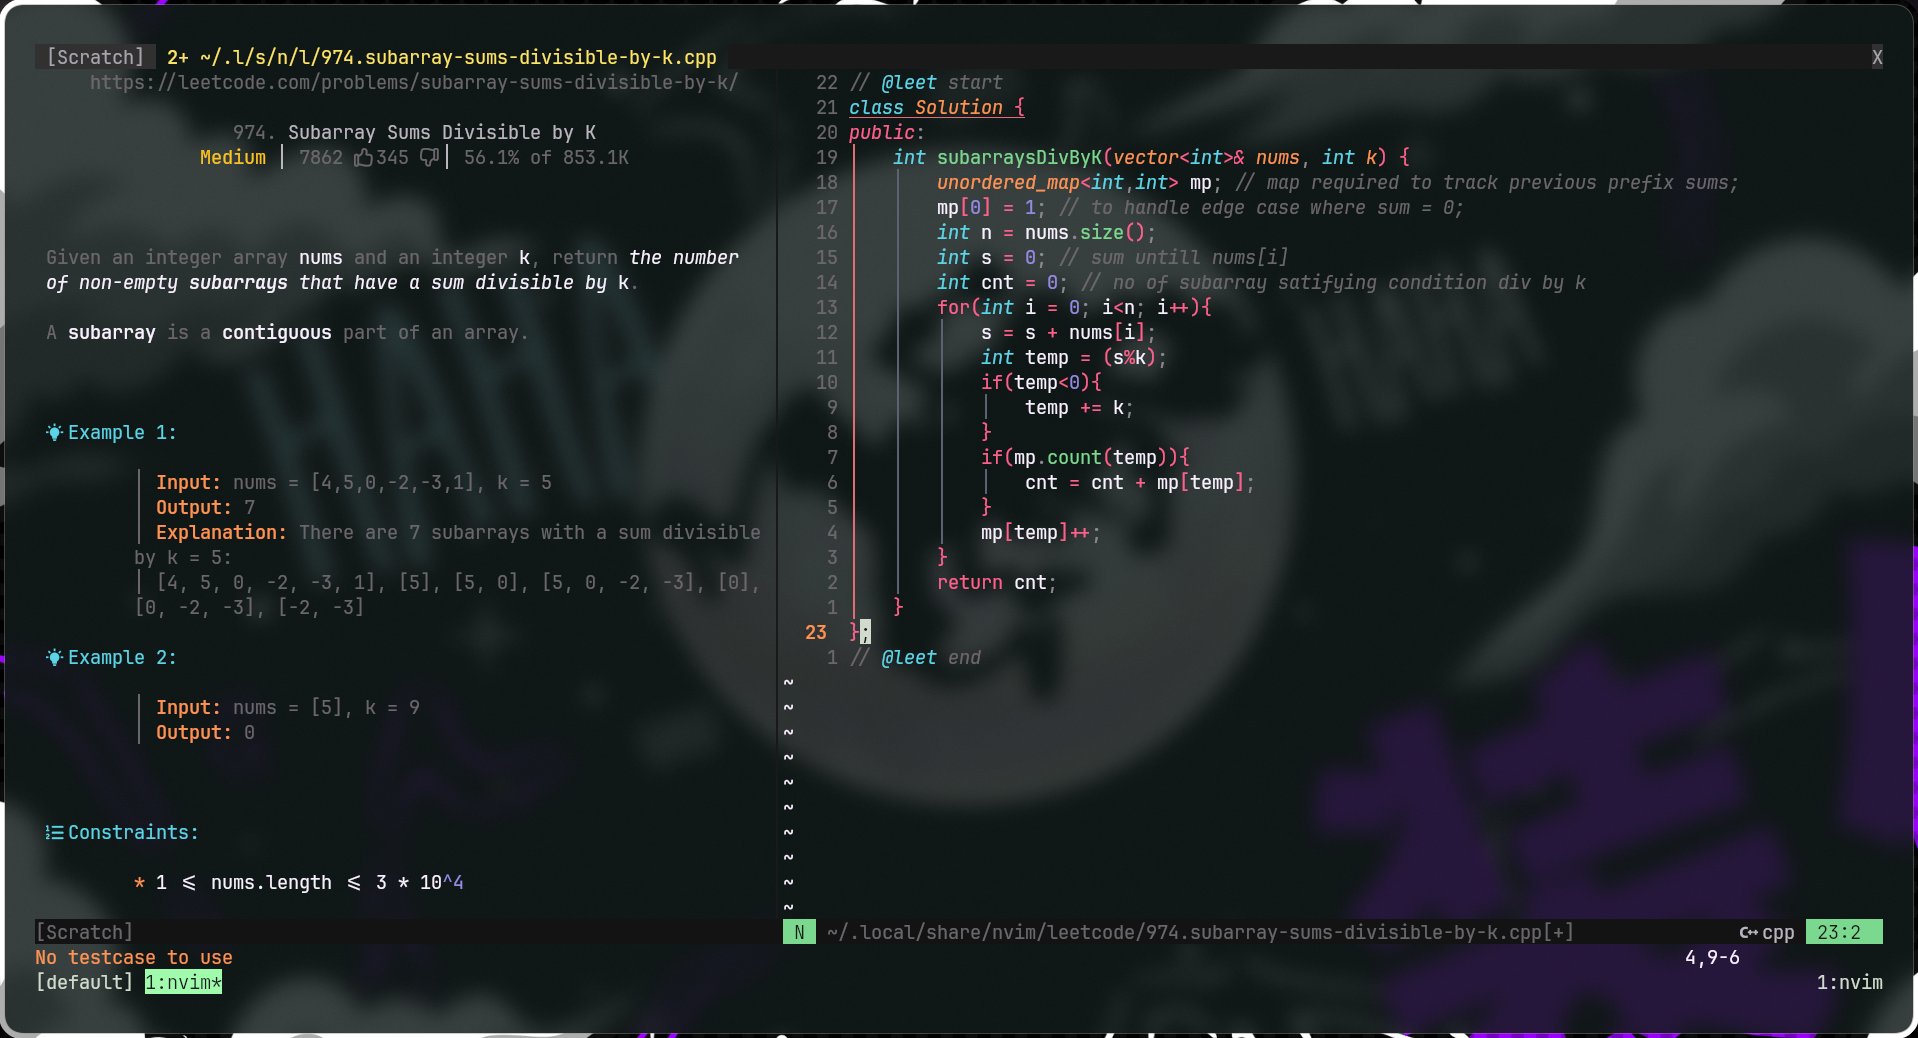Click the input line 'nums = [5], k = 9'

pos(326,708)
